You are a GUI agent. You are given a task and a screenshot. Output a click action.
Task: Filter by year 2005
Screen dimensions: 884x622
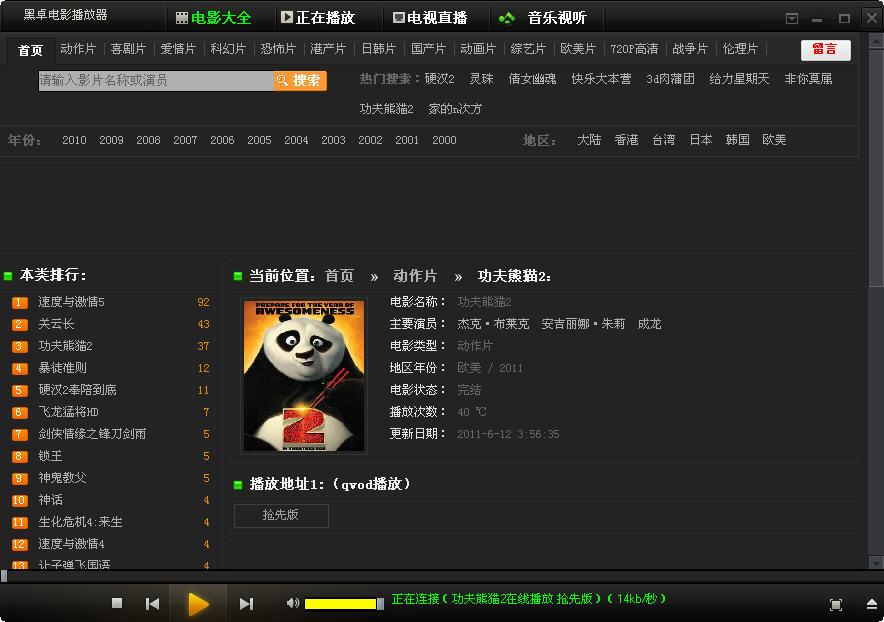tap(259, 140)
